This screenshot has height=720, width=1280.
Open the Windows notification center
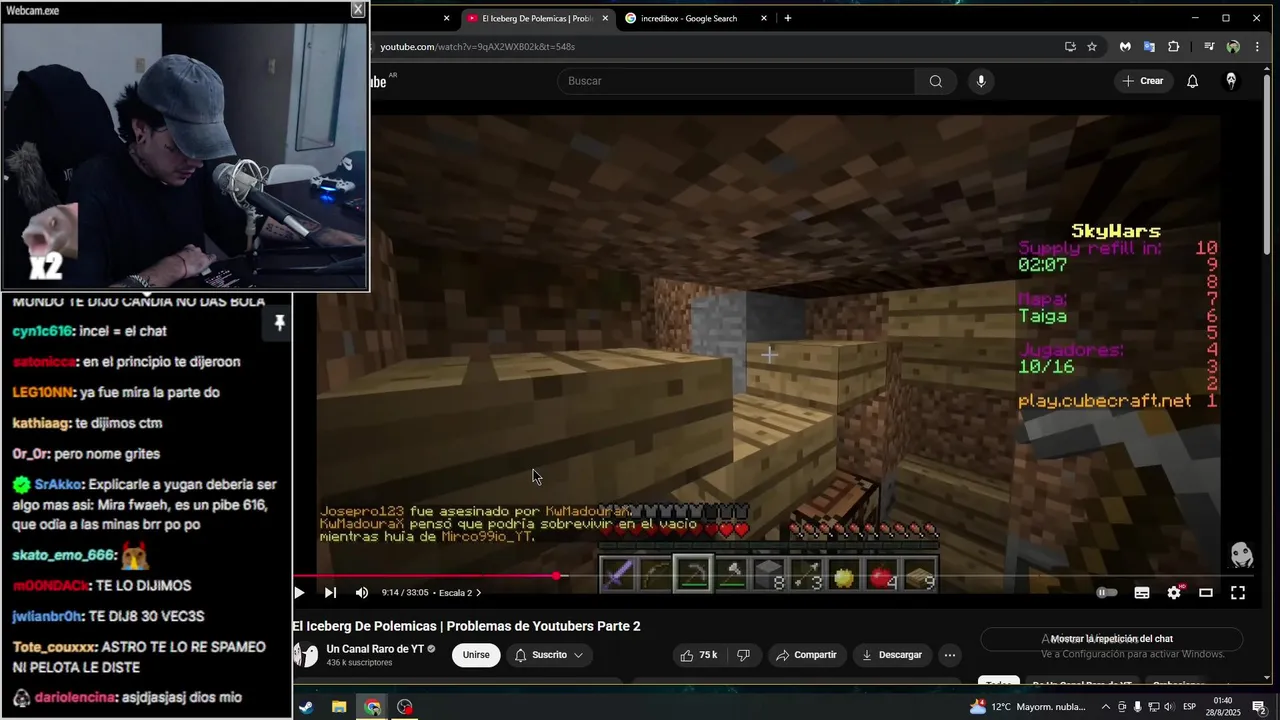pyautogui.click(x=1259, y=707)
